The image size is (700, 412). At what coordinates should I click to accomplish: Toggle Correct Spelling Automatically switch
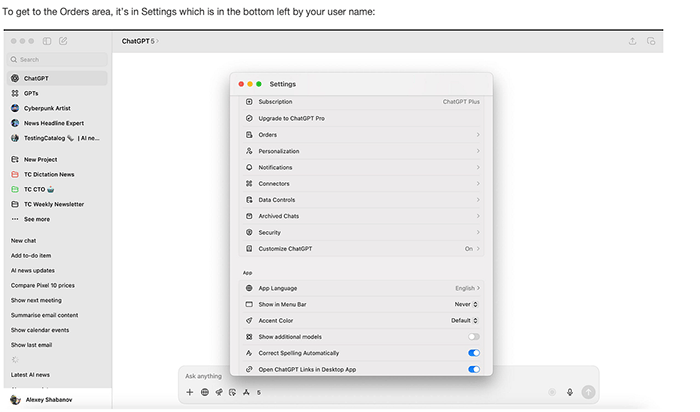tap(474, 353)
